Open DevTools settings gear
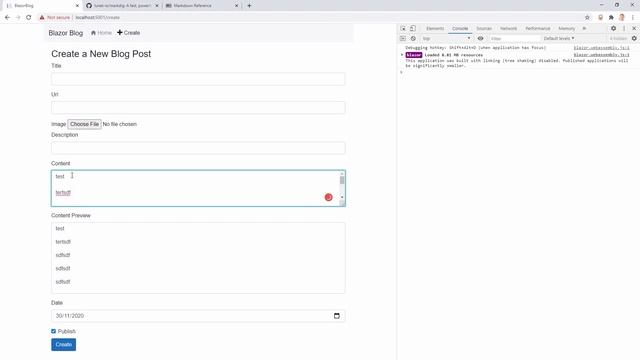The width and height of the screenshot is (640, 360). (613, 29)
